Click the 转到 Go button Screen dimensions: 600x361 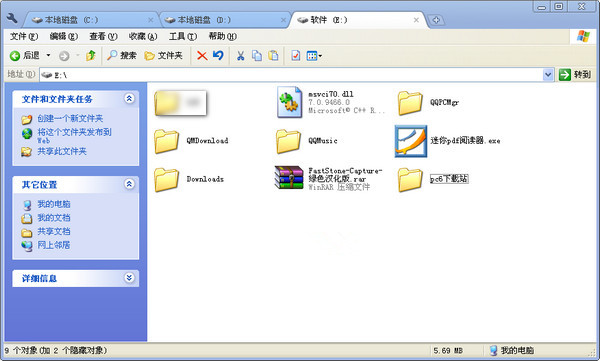[575, 75]
